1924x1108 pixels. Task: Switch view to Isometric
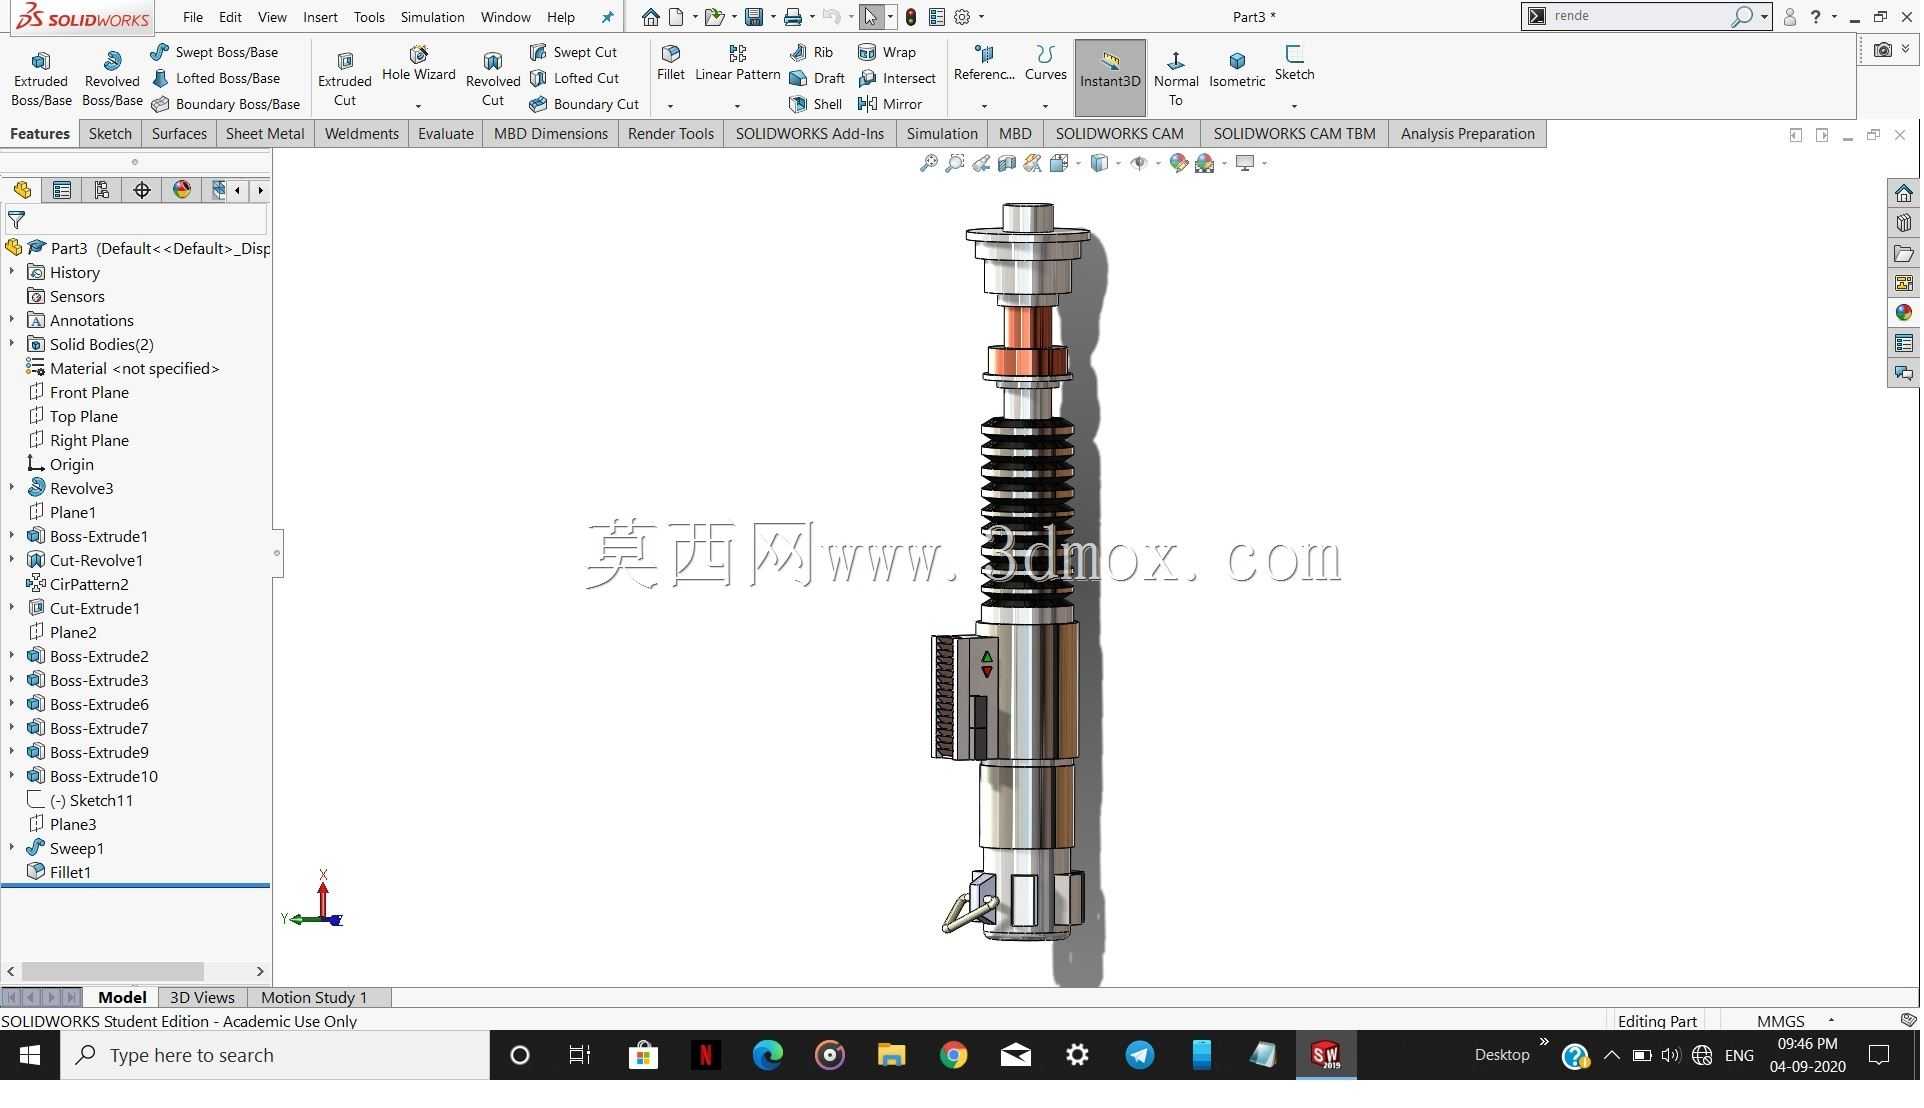[1237, 70]
